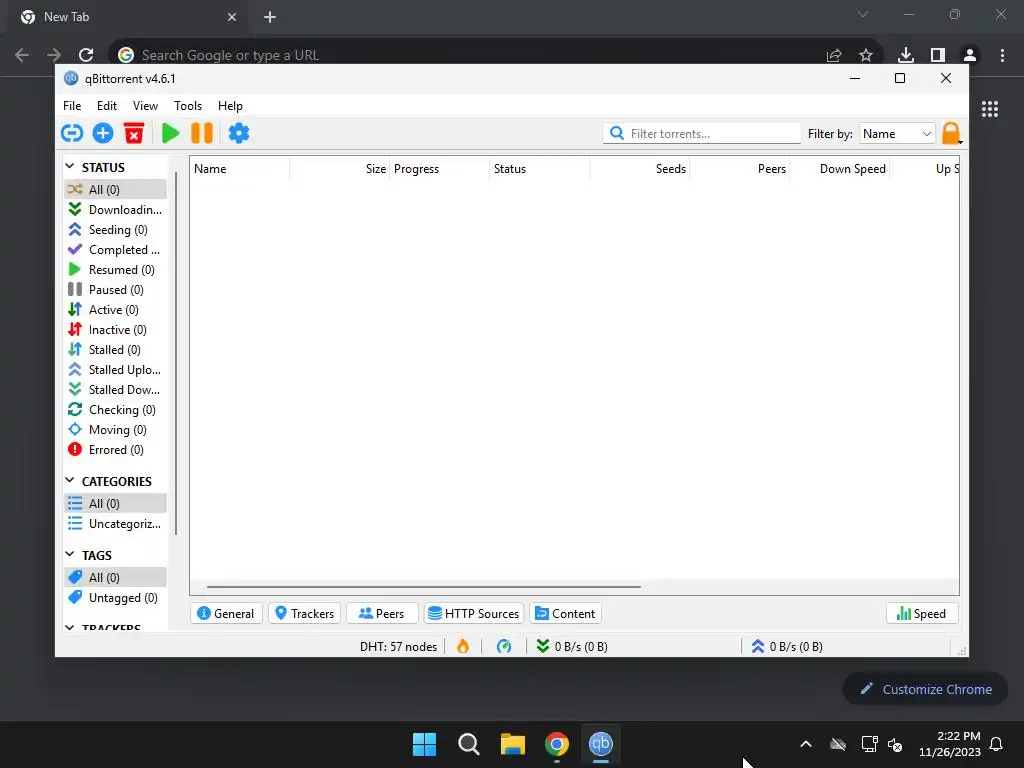
Task: Select All (0) under STATUS
Action: (x=116, y=189)
